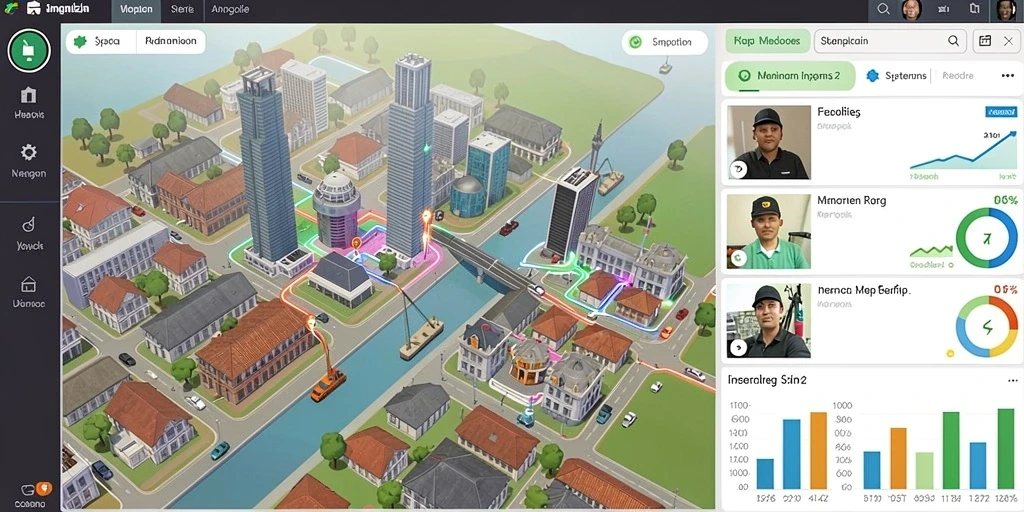The image size is (1024, 512).
Task: Open the profile avatar at the top-right corner
Action: [1006, 10]
